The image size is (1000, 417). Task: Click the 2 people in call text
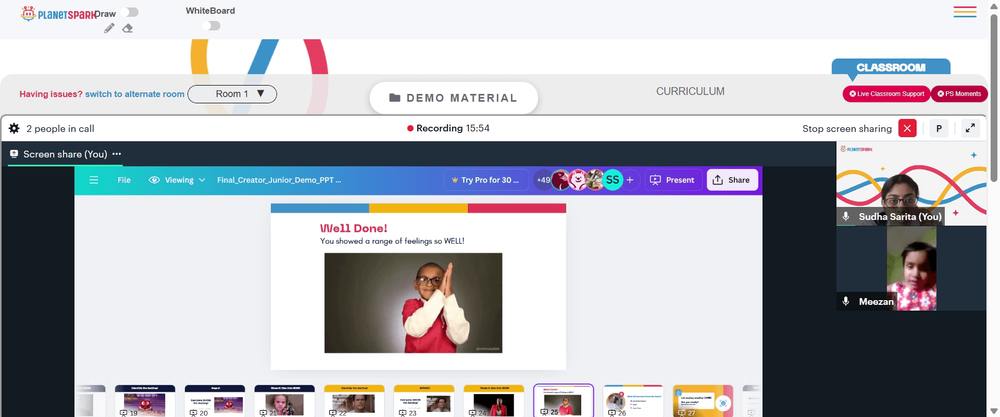[60, 129]
